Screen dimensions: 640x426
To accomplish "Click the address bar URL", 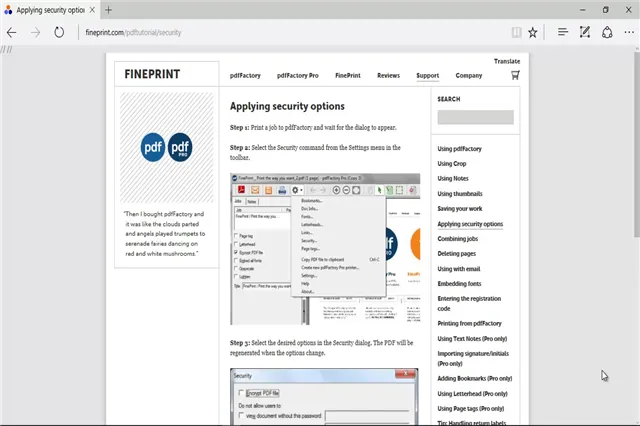I will point(133,33).
